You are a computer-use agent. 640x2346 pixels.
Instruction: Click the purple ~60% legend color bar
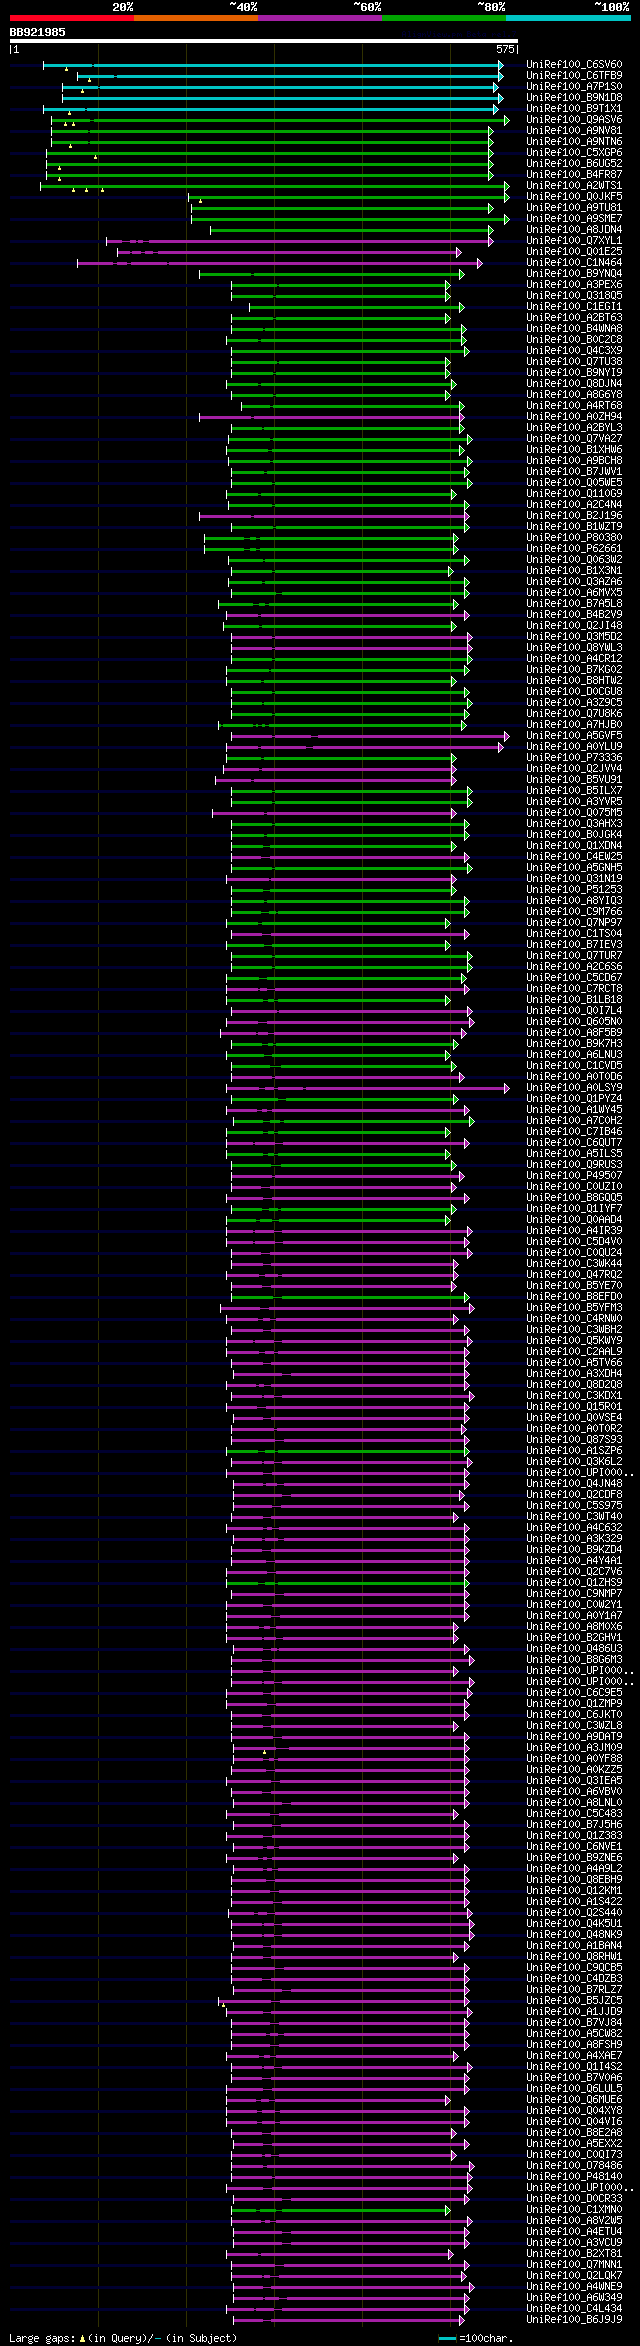pyautogui.click(x=319, y=18)
